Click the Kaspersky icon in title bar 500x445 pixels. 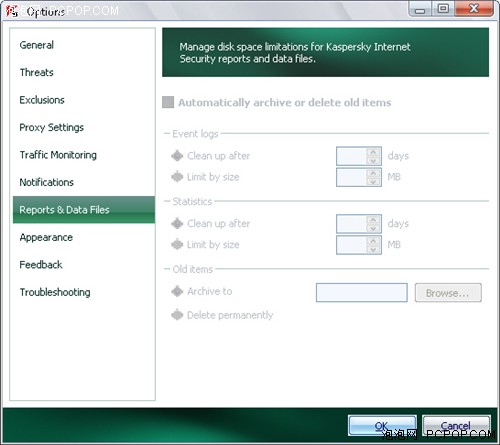pyautogui.click(x=12, y=11)
